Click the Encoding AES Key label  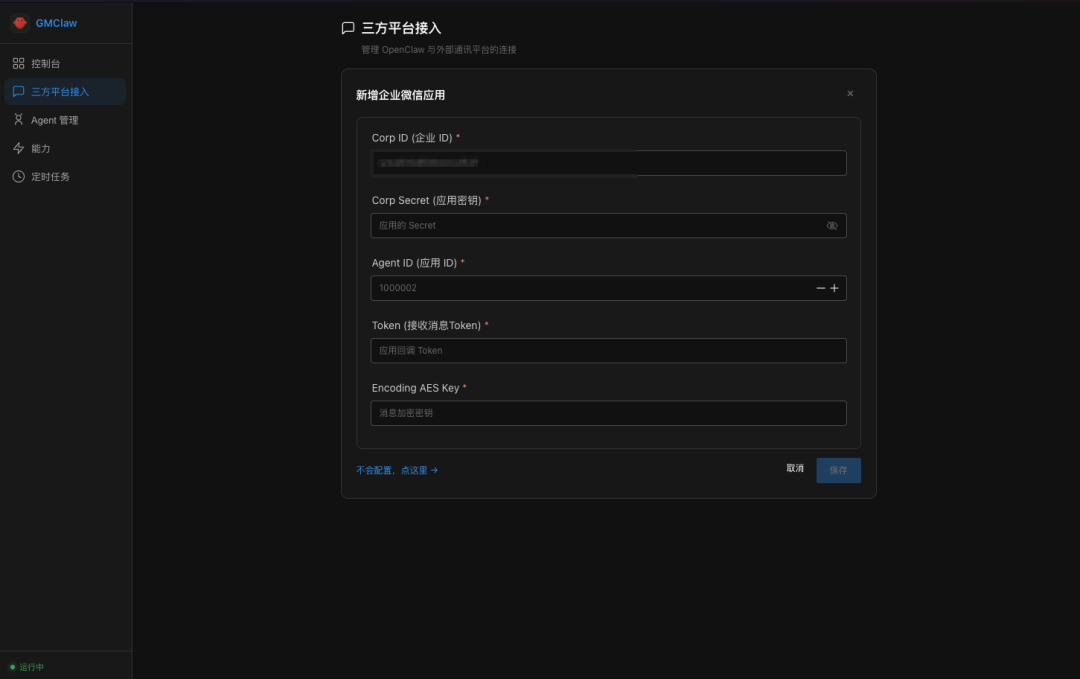[x=415, y=388]
